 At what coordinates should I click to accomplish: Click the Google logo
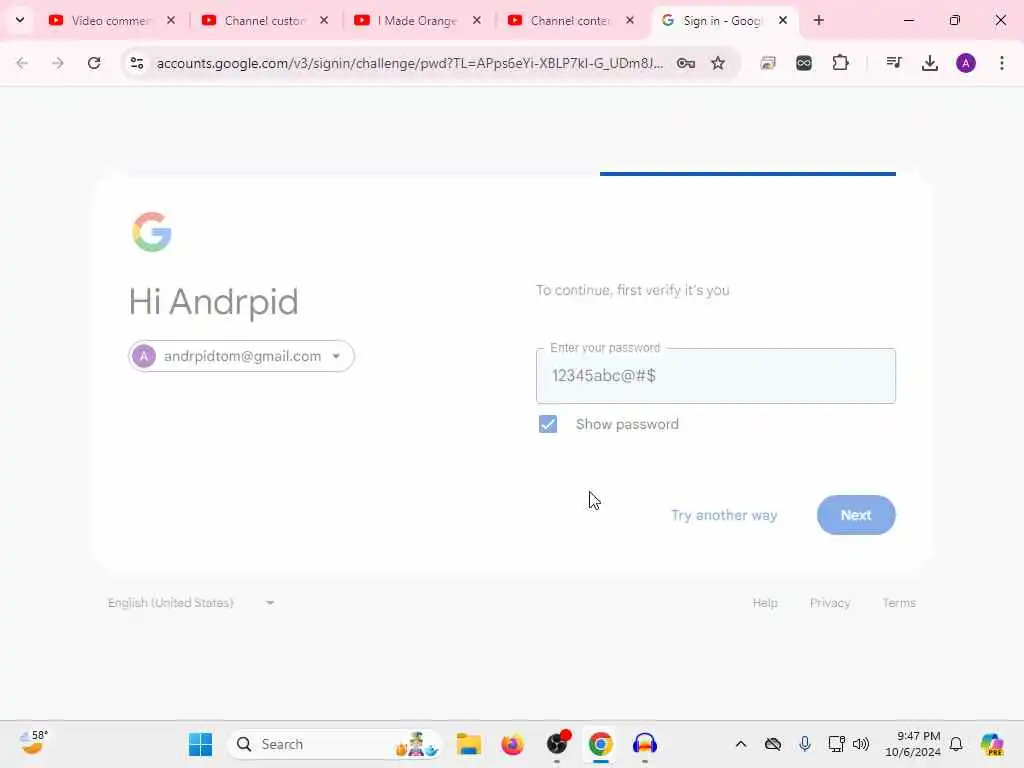[152, 232]
